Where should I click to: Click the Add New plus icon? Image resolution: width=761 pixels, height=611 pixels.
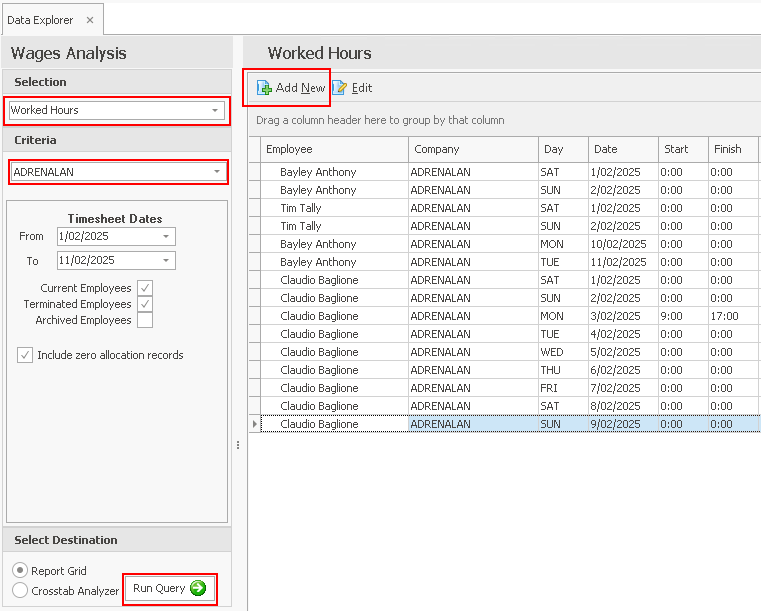click(x=264, y=88)
